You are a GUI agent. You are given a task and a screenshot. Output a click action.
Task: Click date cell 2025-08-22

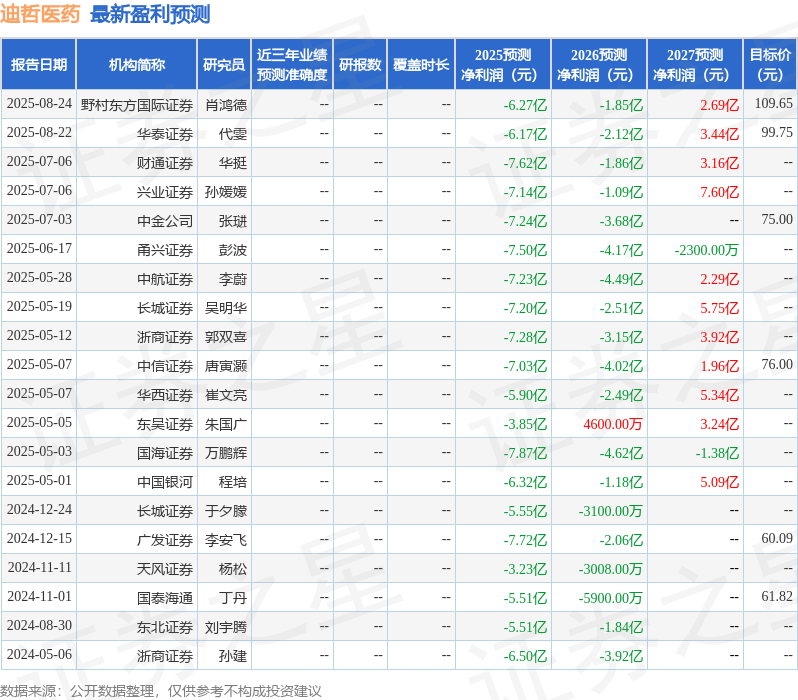tap(39, 132)
